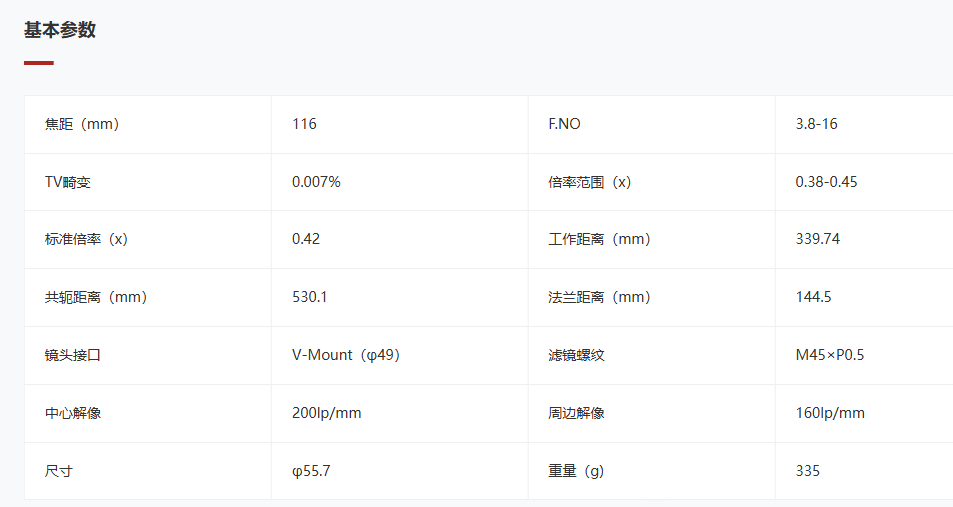Select the working distance value 339.74
The height and width of the screenshot is (507, 953).
coord(817,239)
